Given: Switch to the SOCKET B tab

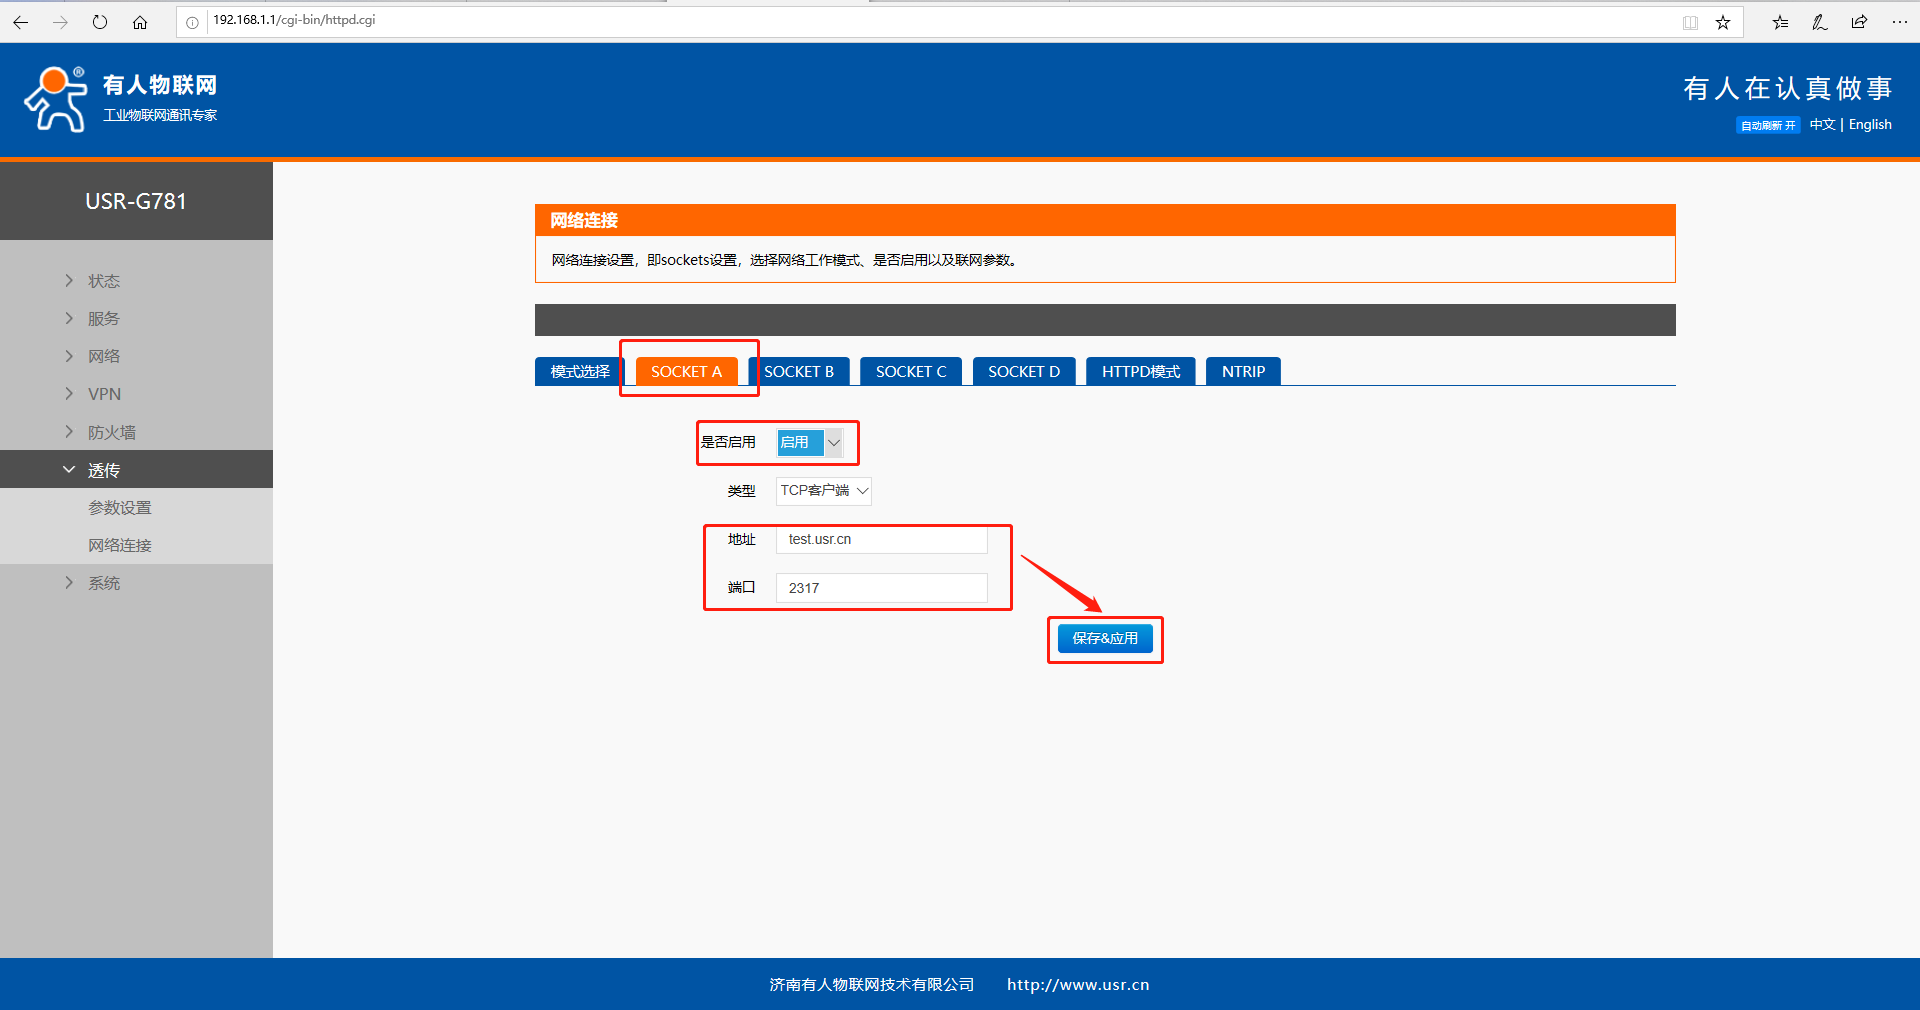Looking at the screenshot, I should coord(798,371).
